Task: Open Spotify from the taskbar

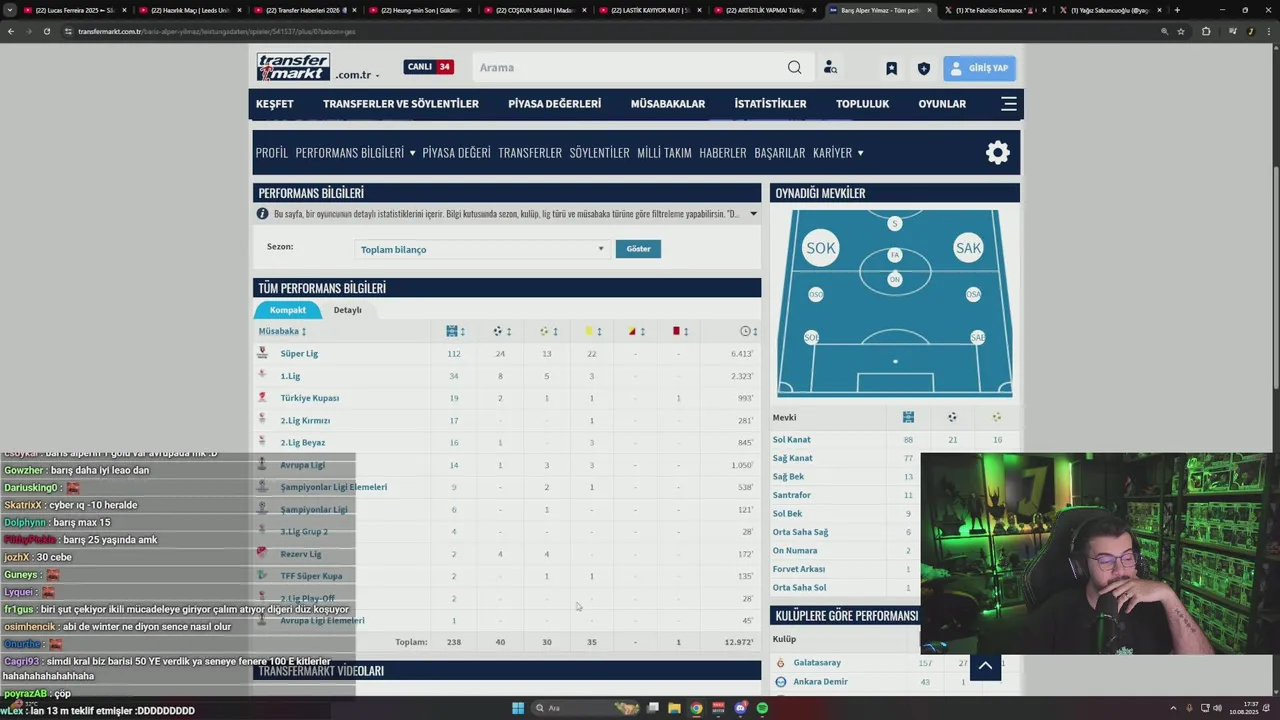Action: coord(762,708)
